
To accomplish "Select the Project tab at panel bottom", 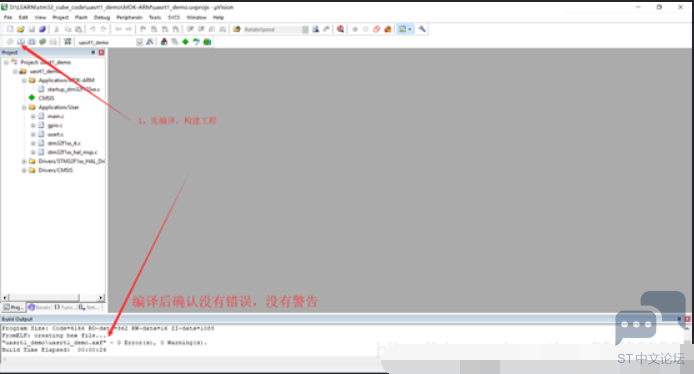I will [x=13, y=307].
